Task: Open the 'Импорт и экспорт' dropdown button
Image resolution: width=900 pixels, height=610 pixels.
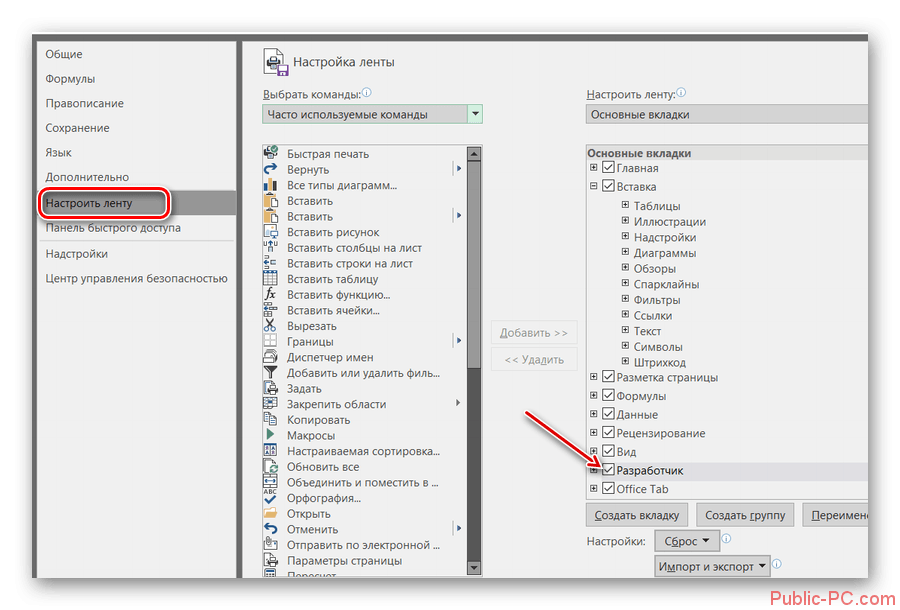Action: tap(713, 567)
